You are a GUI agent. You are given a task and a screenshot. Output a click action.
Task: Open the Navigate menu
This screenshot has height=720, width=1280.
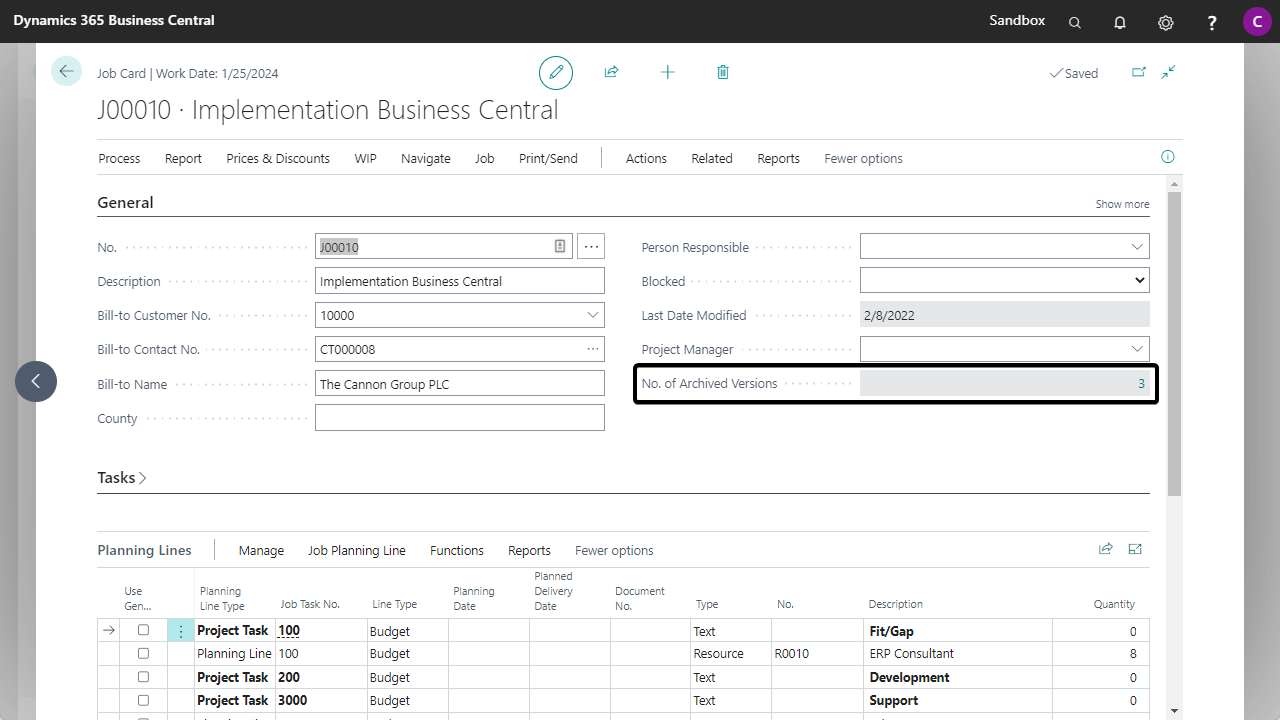425,158
